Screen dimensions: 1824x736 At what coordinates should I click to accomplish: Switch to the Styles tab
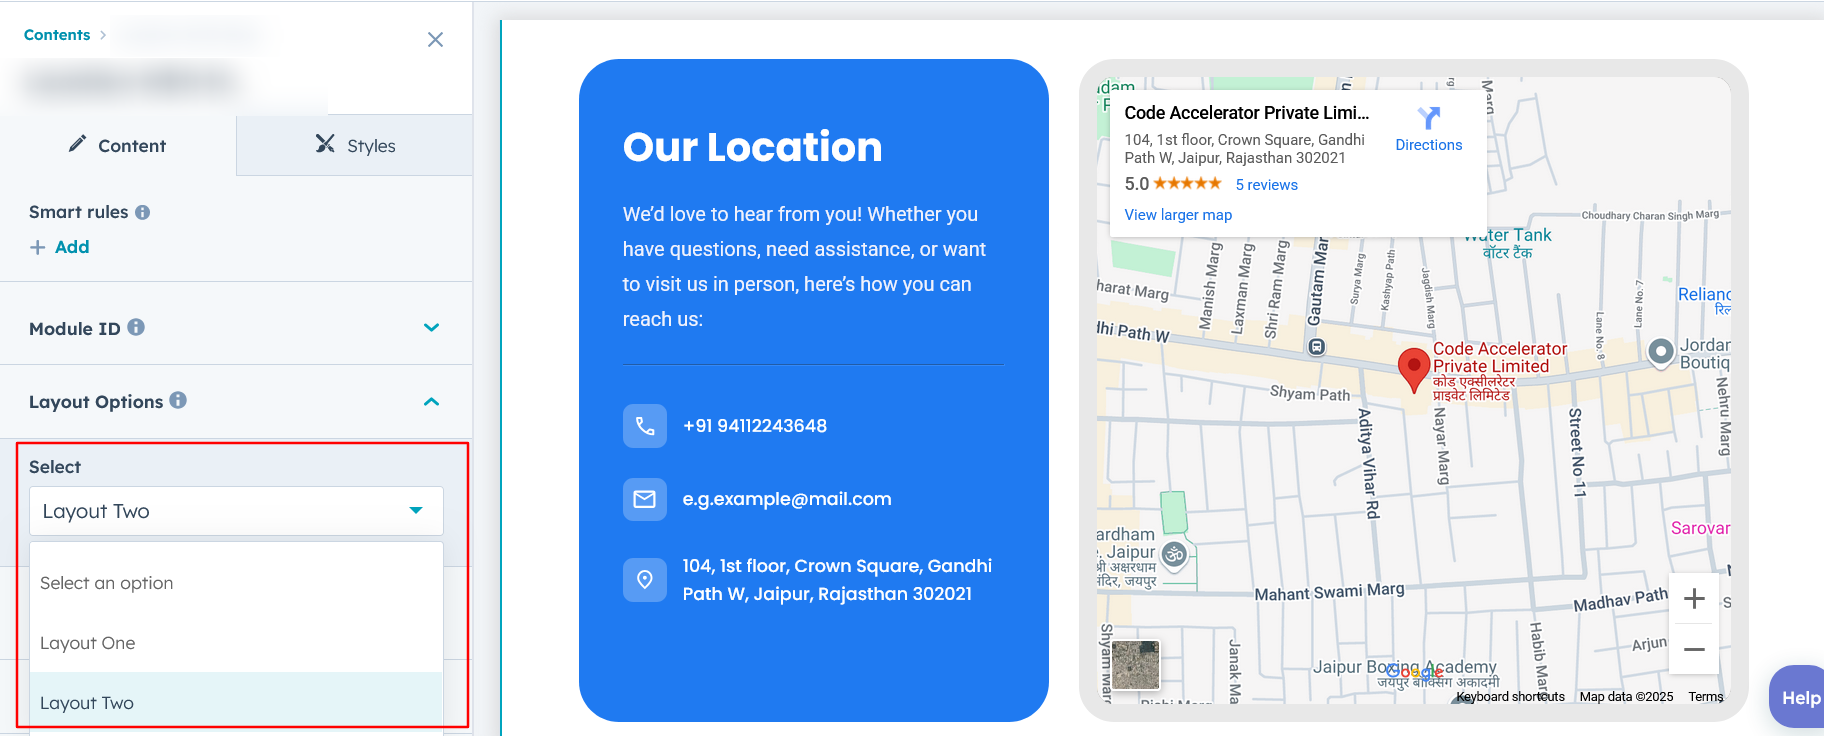click(x=355, y=146)
